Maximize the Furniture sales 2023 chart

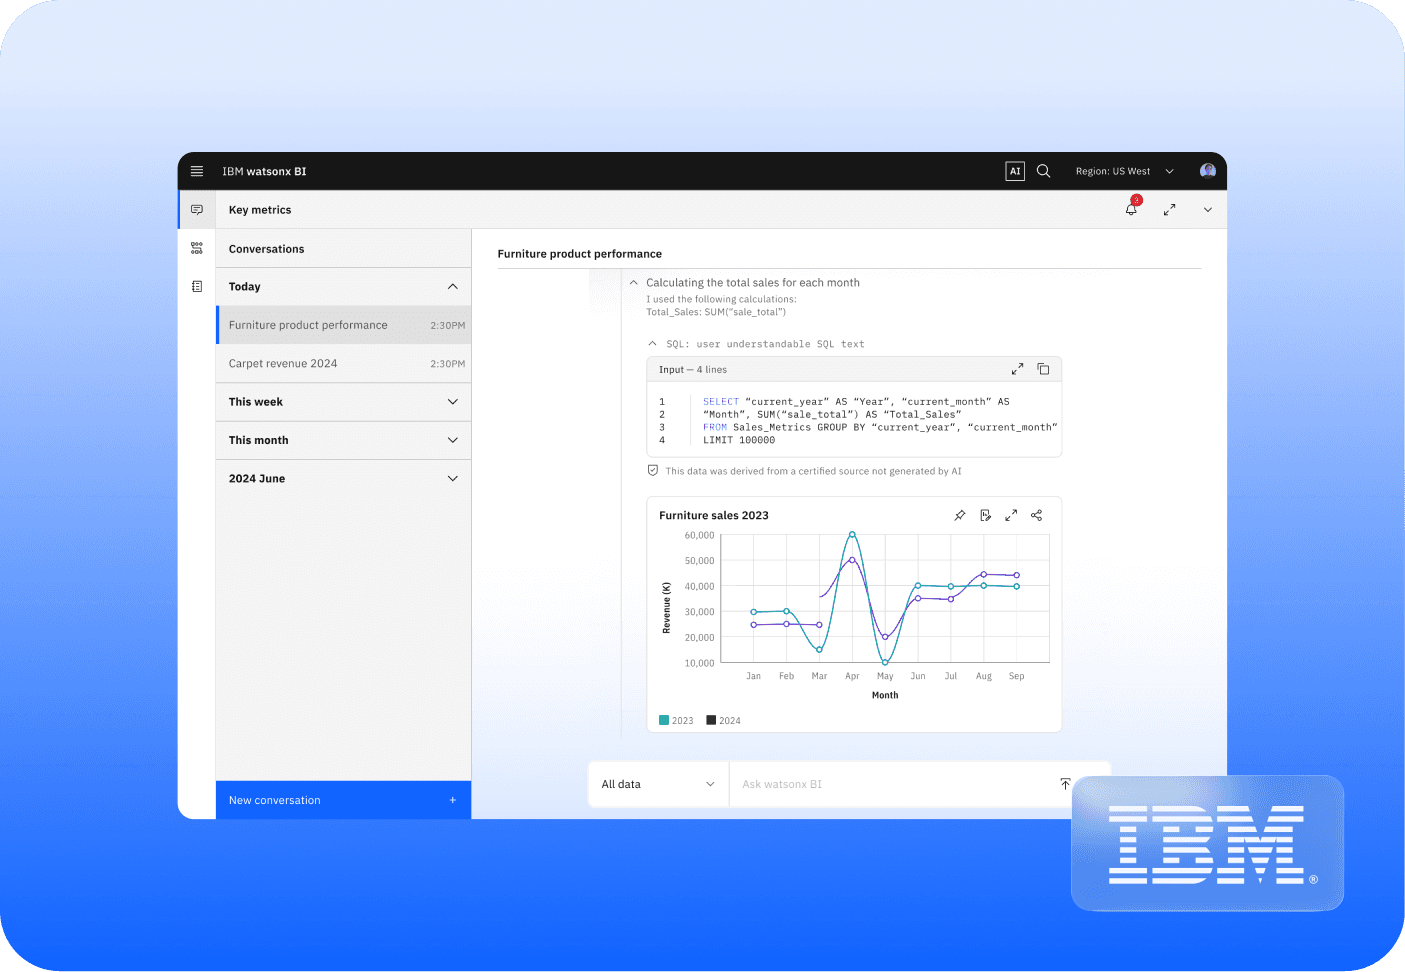(1011, 515)
